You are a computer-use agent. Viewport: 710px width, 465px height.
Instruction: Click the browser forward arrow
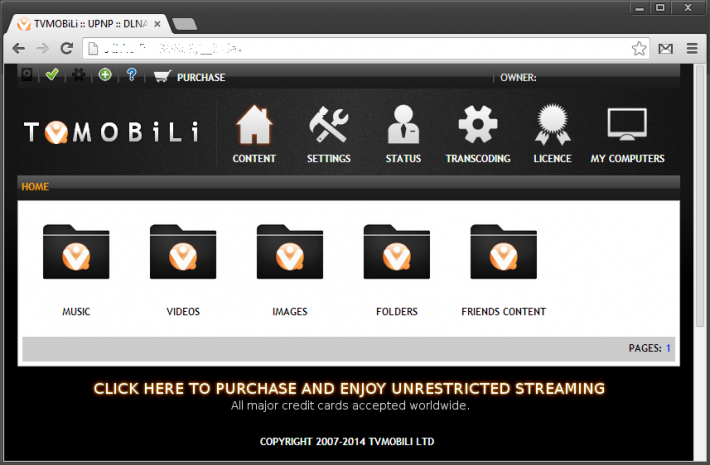point(43,48)
